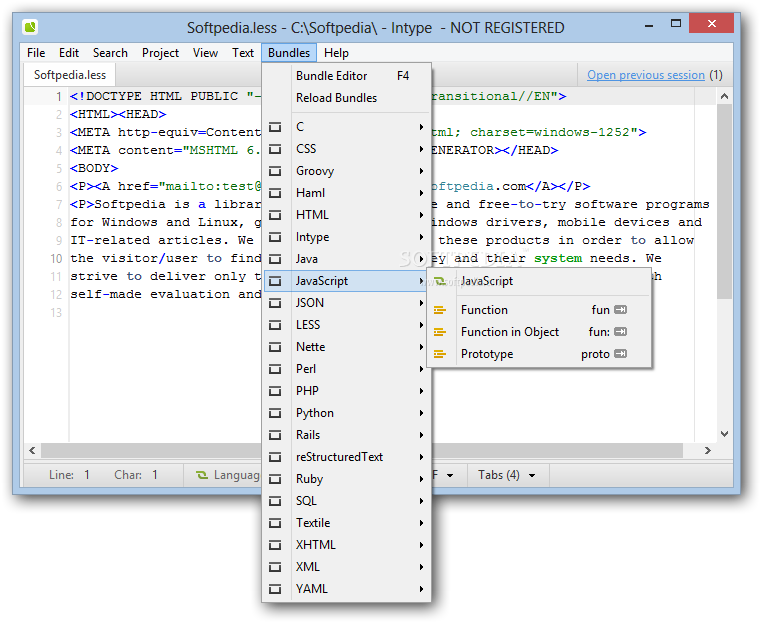Click the C bundle icon
The width and height of the screenshot is (761, 623).
coord(275,127)
